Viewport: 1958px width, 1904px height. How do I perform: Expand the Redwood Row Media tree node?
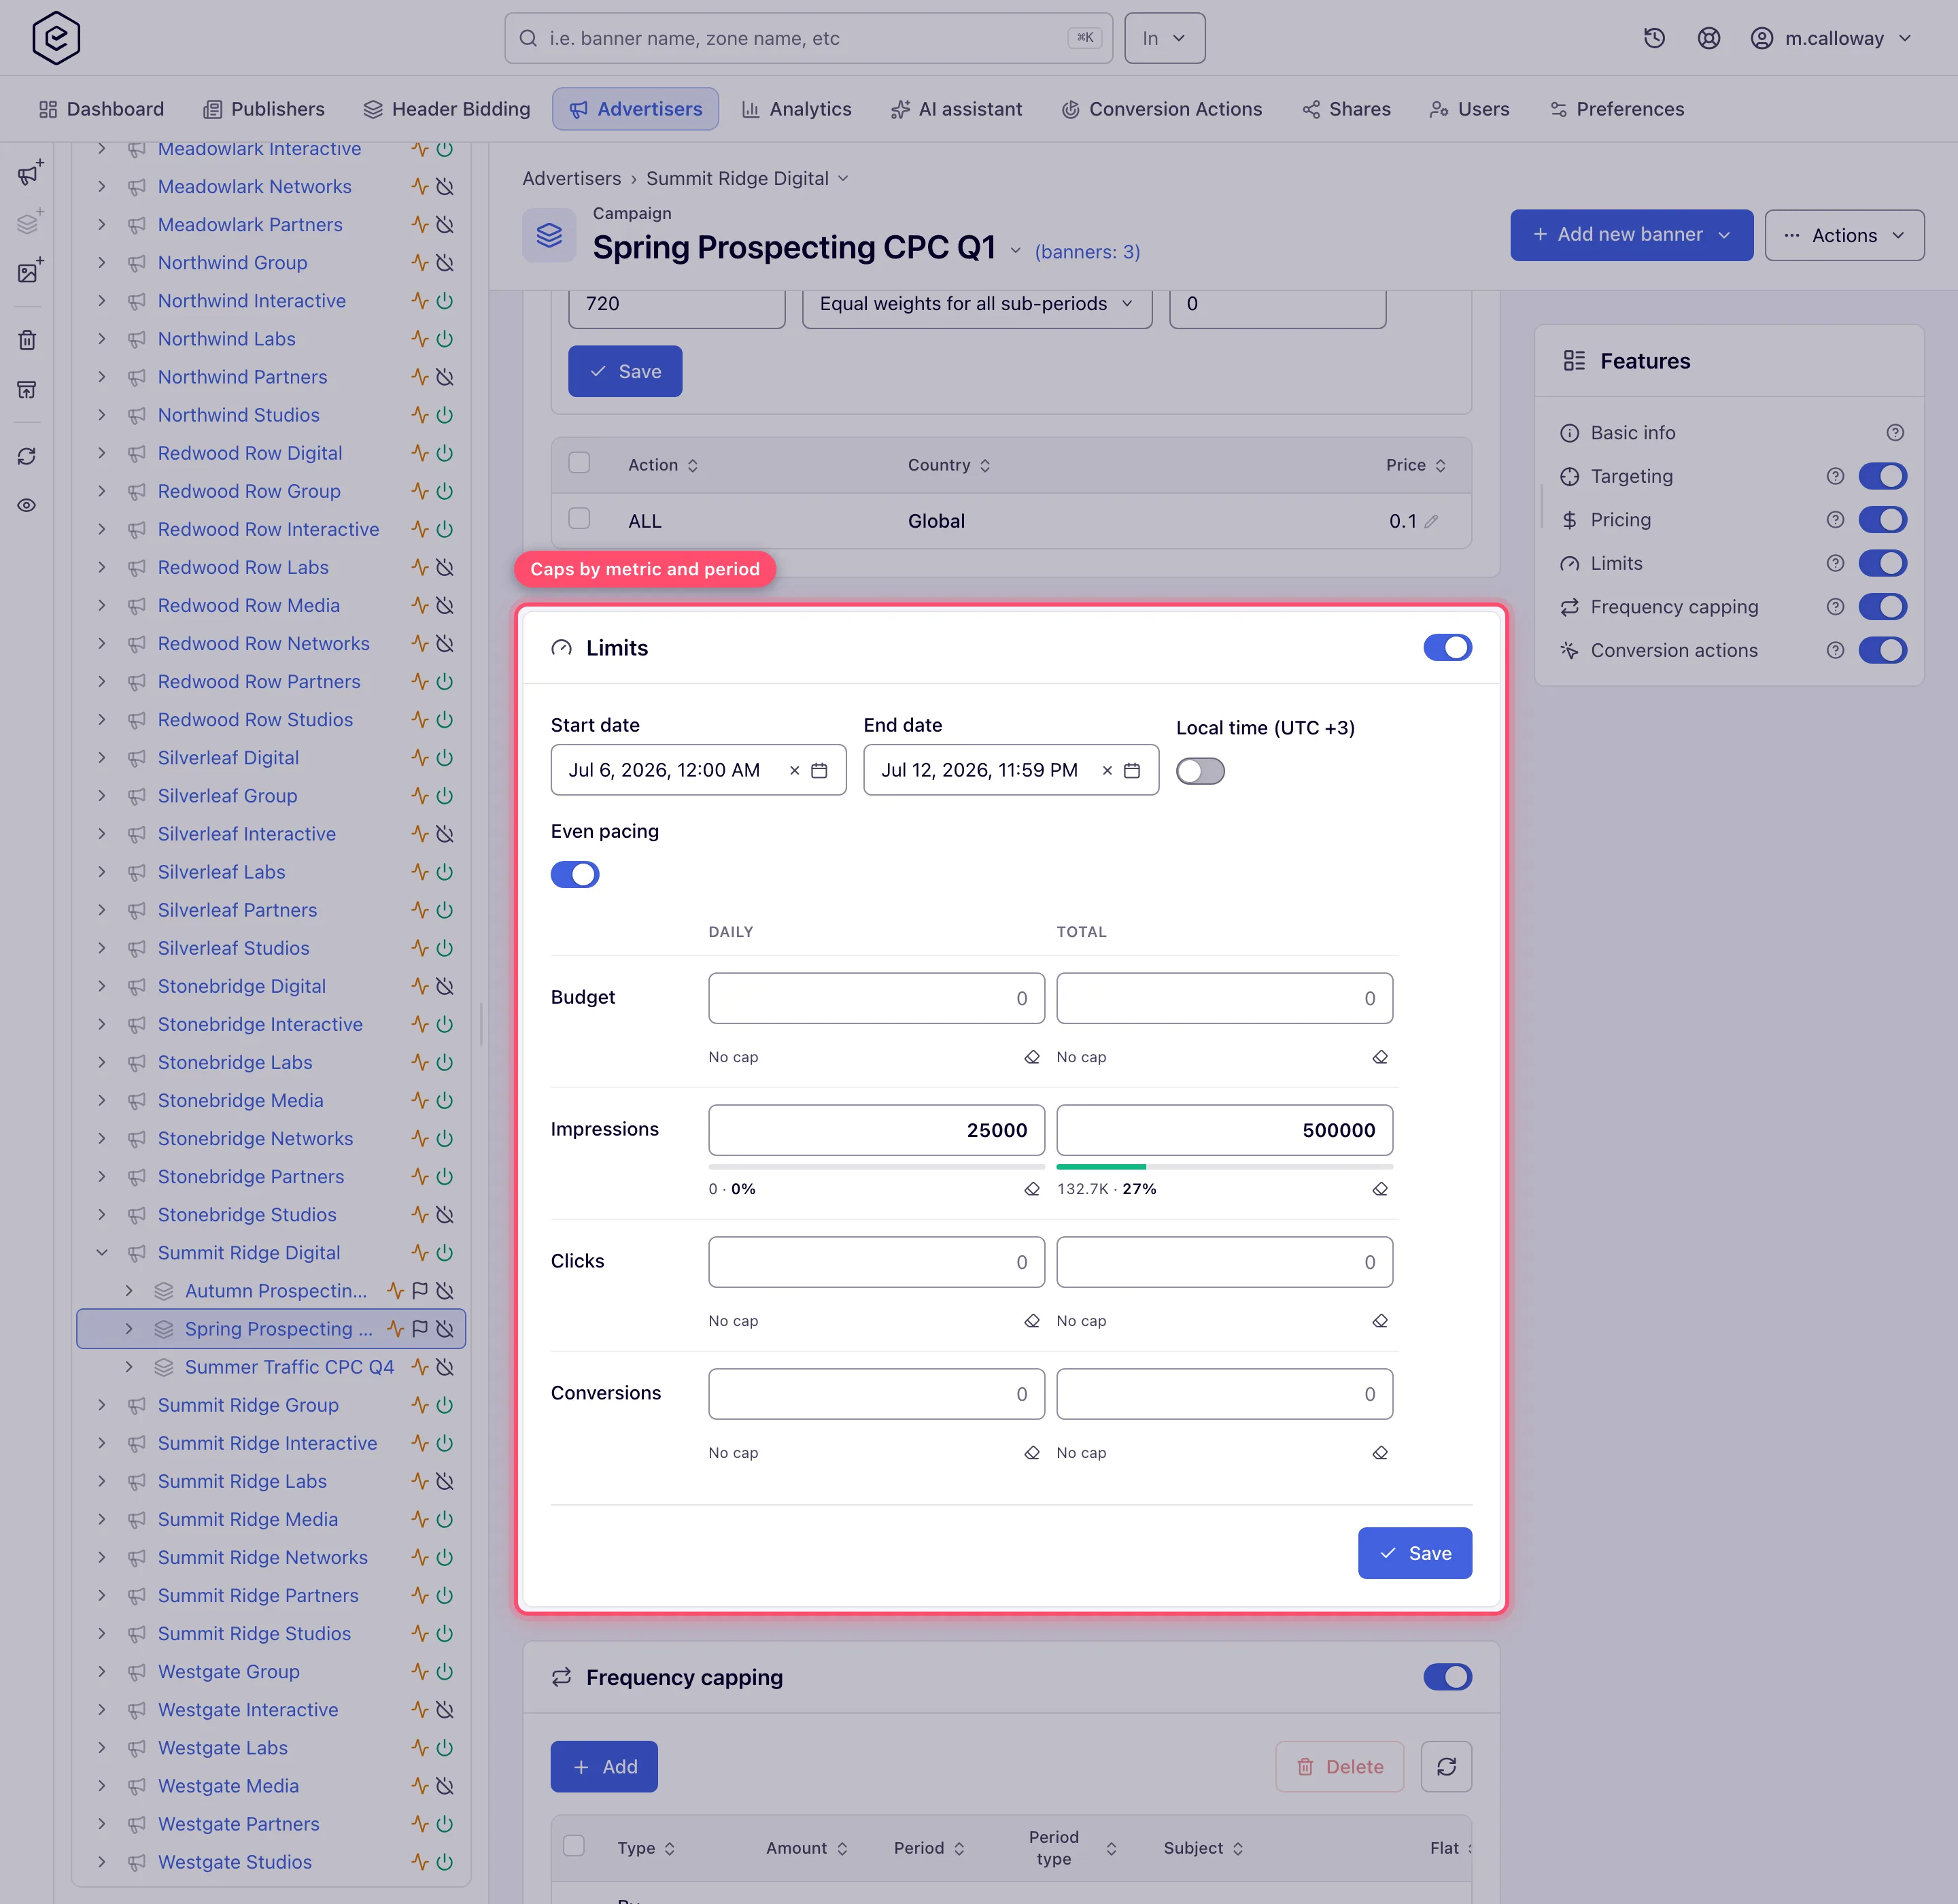point(101,605)
